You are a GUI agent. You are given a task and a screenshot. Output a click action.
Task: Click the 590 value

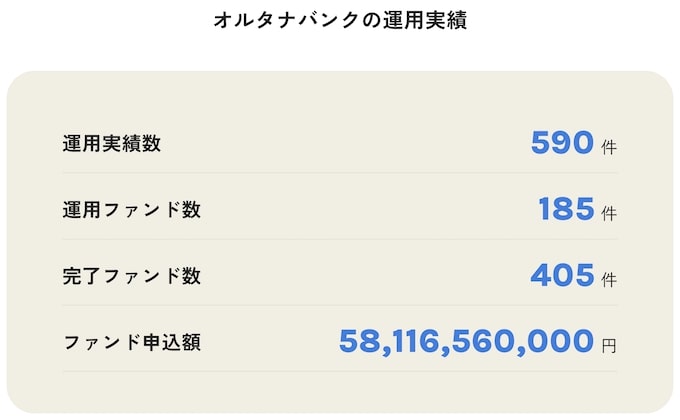click(x=563, y=143)
